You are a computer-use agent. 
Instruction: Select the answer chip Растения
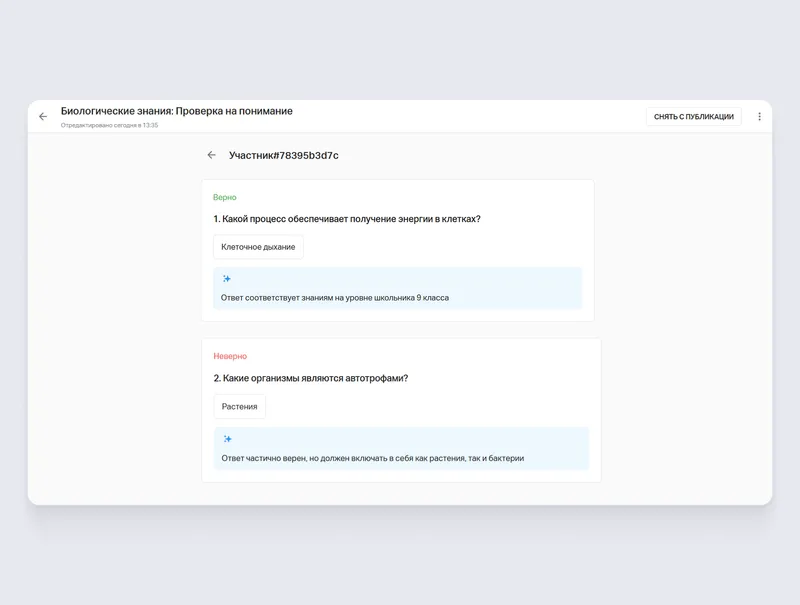coord(239,407)
